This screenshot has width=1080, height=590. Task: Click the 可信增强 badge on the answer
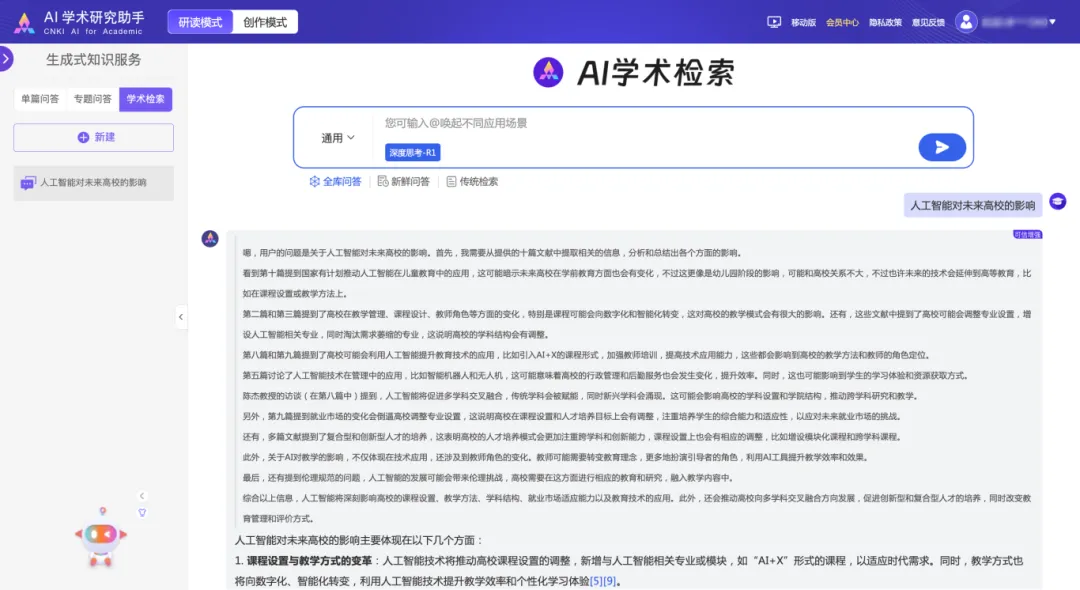pos(1027,235)
